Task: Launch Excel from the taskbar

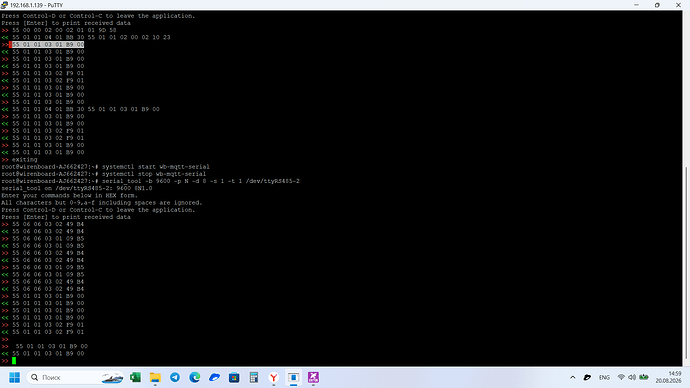Action: click(135, 377)
